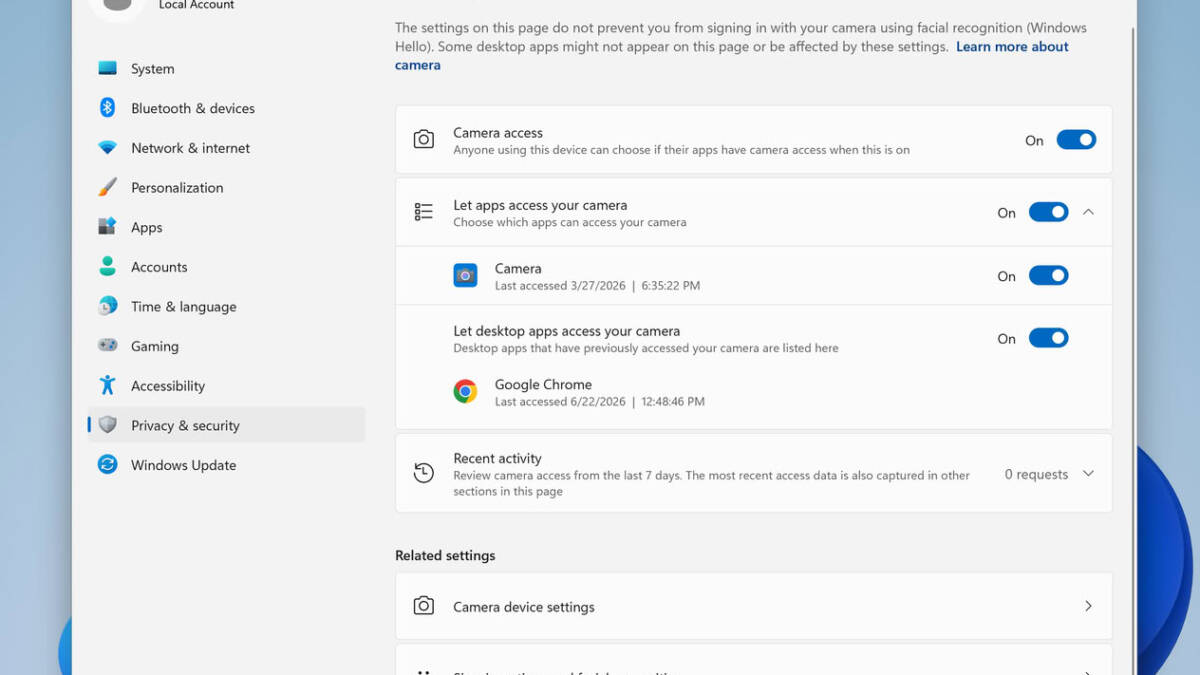The width and height of the screenshot is (1200, 675).
Task: Click the Recent activity clock icon
Action: [x=424, y=473]
